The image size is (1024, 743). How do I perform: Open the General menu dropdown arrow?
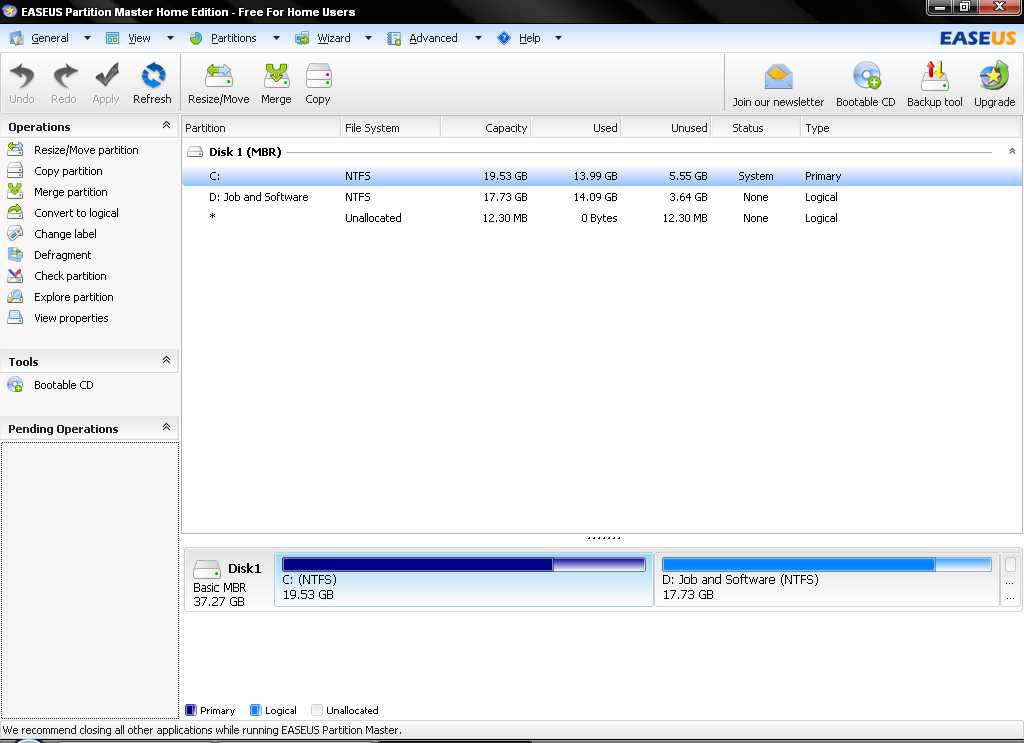coord(87,38)
